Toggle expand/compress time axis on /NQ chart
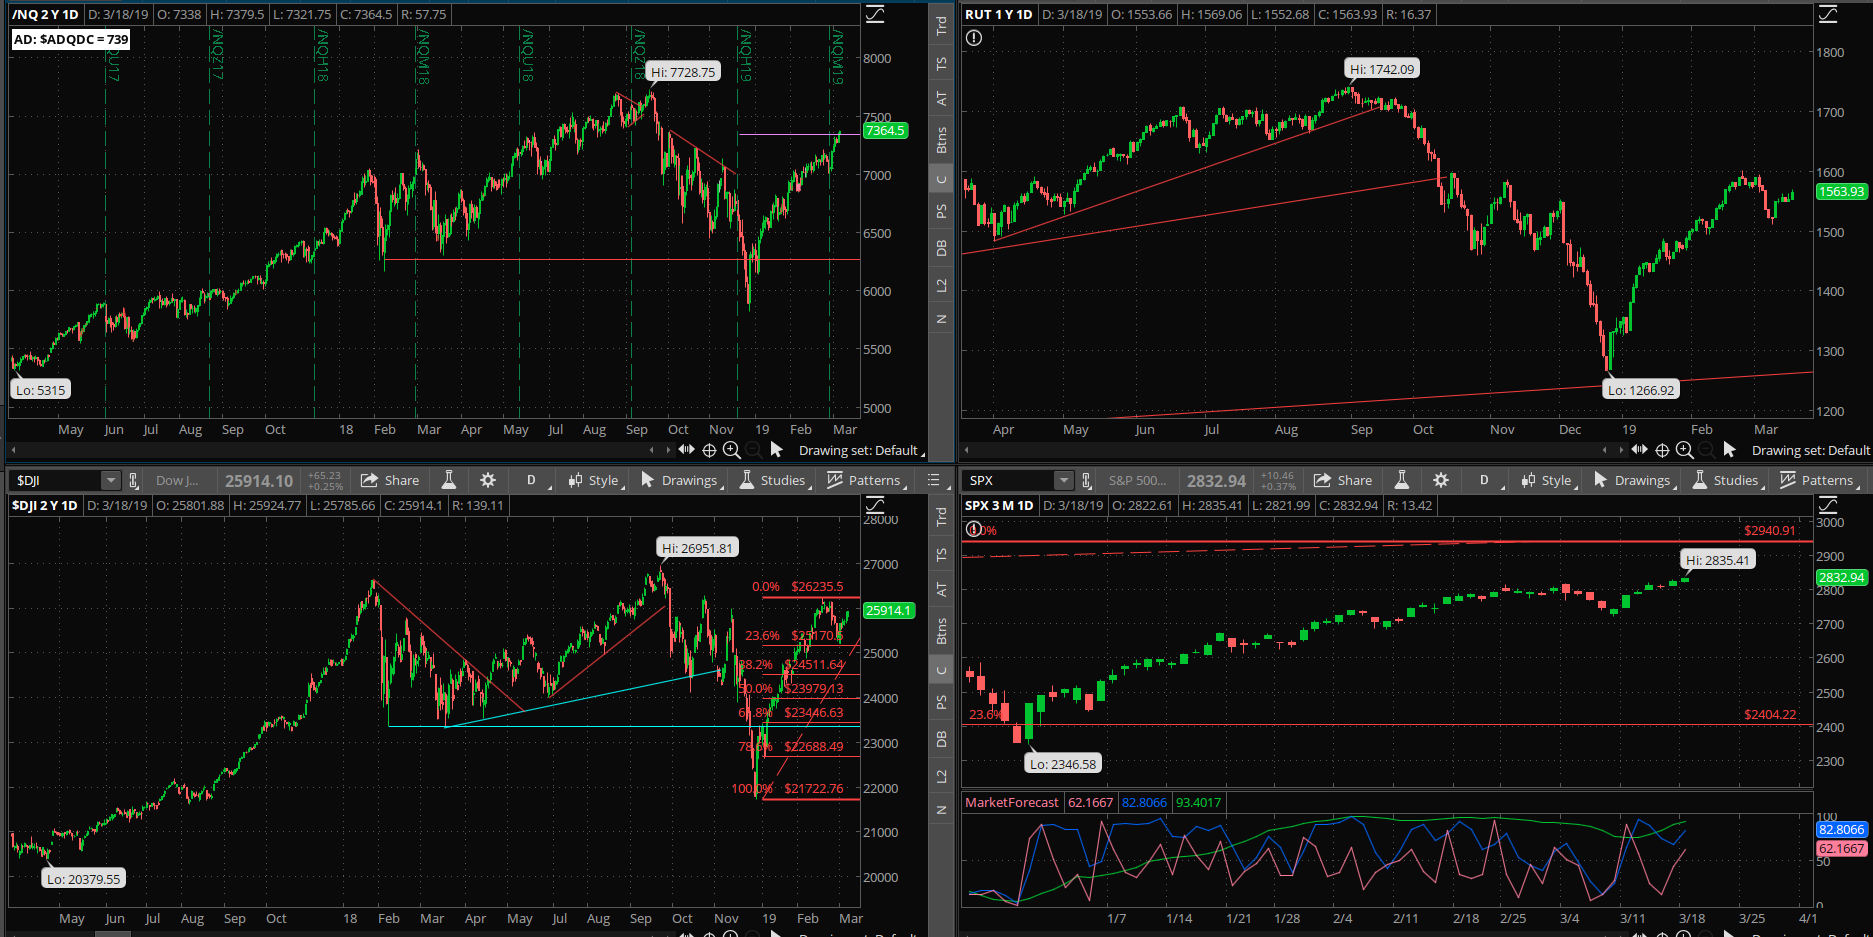1873x937 pixels. pos(686,450)
